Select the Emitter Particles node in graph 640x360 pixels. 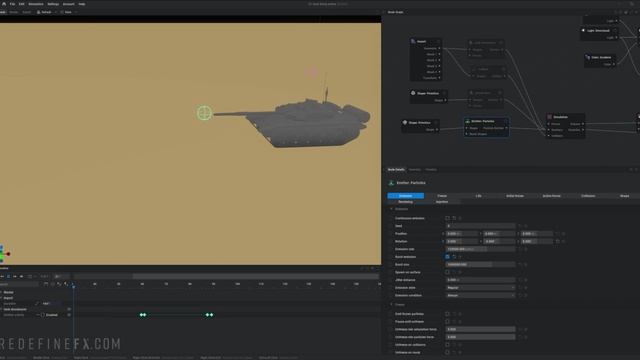tap(487, 127)
